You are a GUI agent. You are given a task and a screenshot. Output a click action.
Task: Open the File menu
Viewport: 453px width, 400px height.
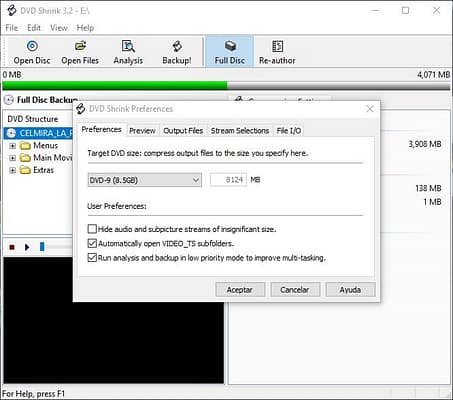(x=12, y=28)
